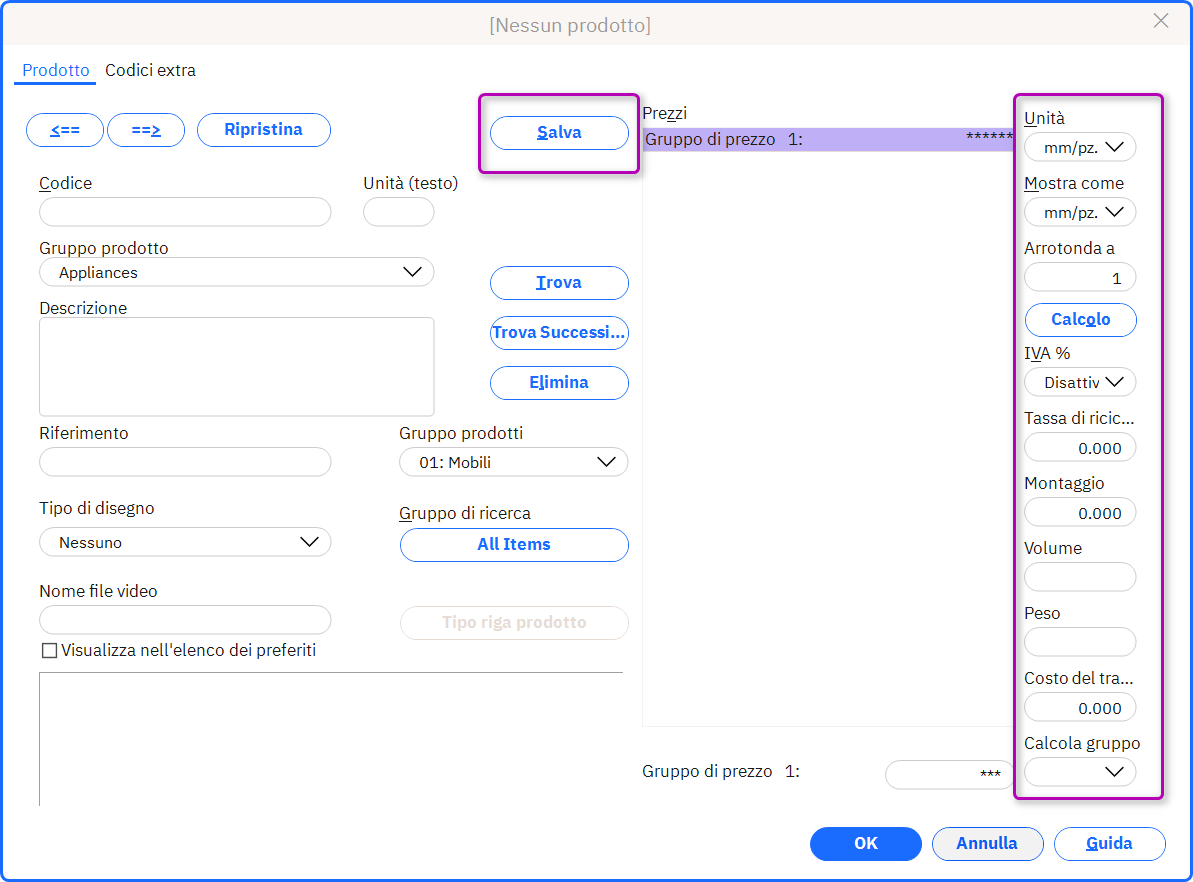Click into the Codice input field
1193x882 pixels.
185,212
